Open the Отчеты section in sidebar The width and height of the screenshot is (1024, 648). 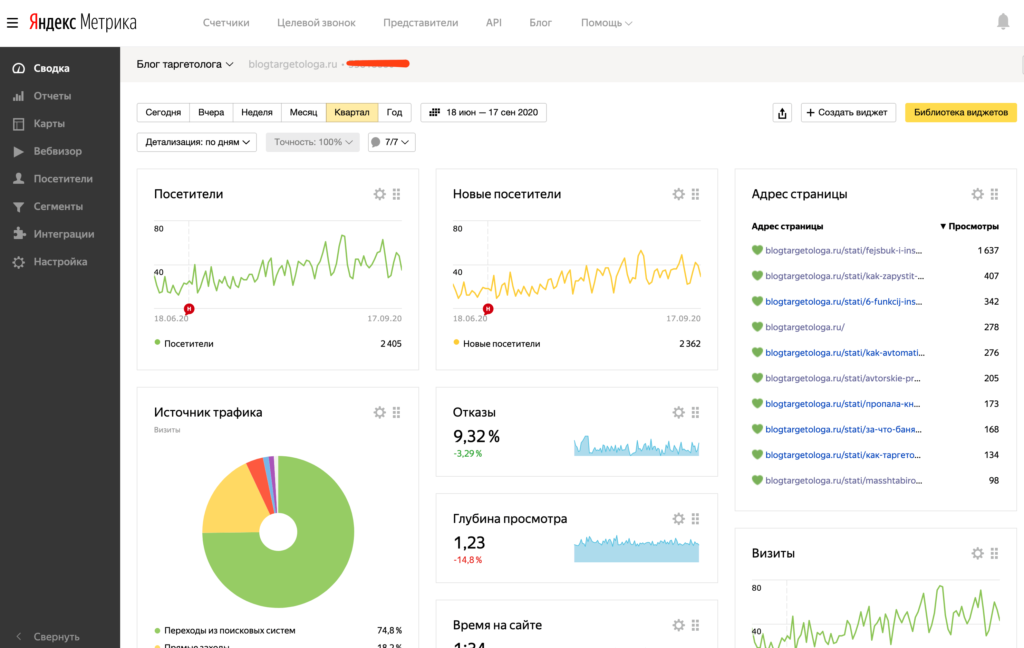tap(52, 96)
